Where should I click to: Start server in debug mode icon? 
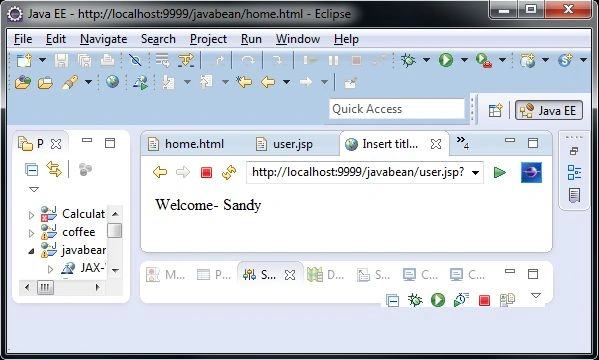[x=415, y=300]
